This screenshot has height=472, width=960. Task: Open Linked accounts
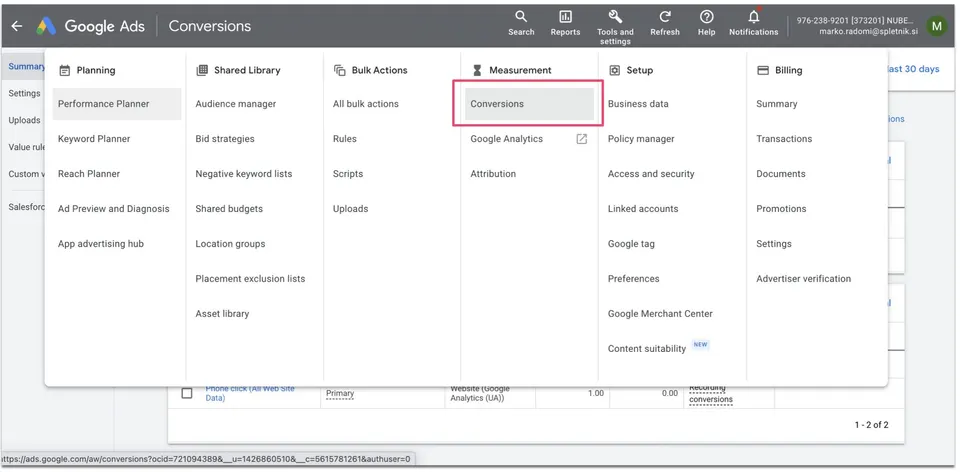click(x=643, y=209)
